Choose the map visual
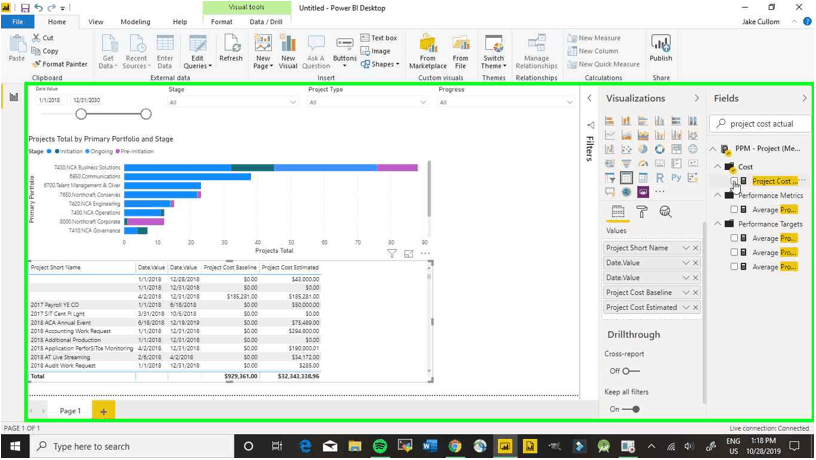The height and width of the screenshot is (460, 816). click(693, 149)
